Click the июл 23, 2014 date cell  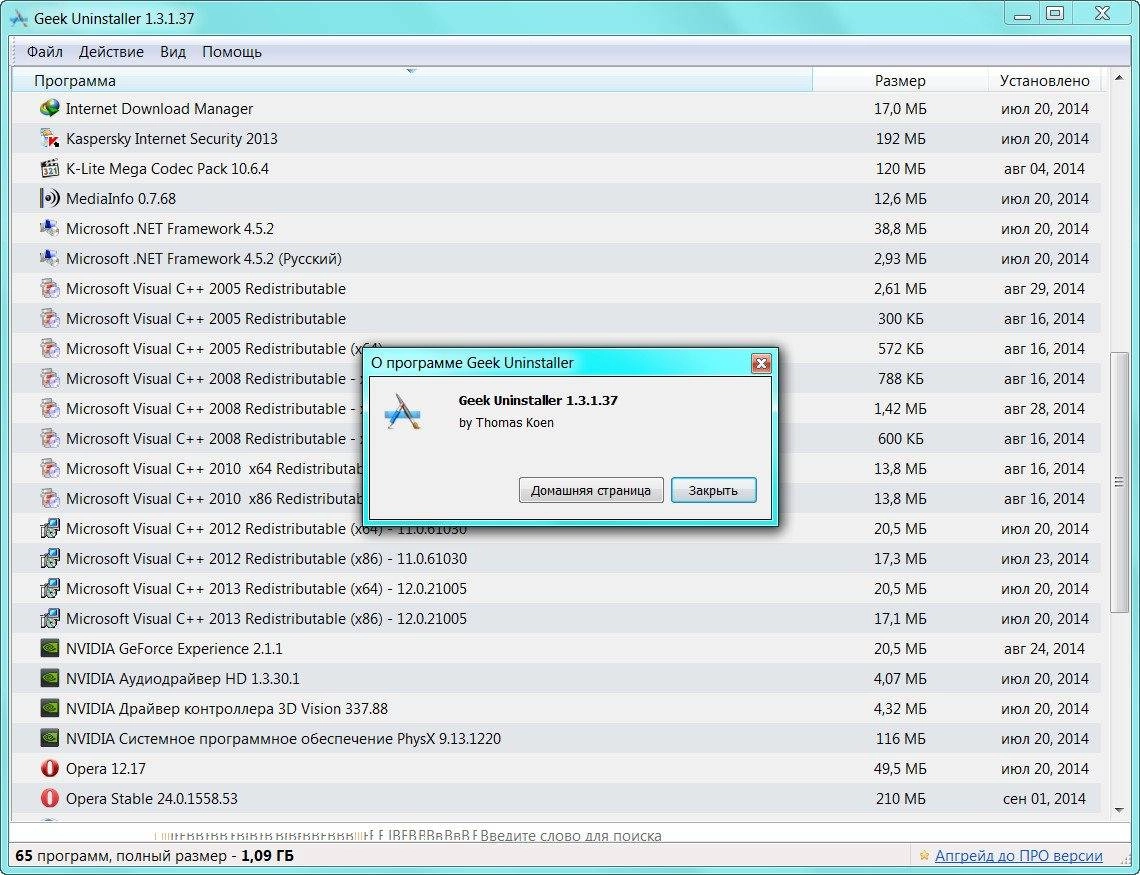[1044, 558]
